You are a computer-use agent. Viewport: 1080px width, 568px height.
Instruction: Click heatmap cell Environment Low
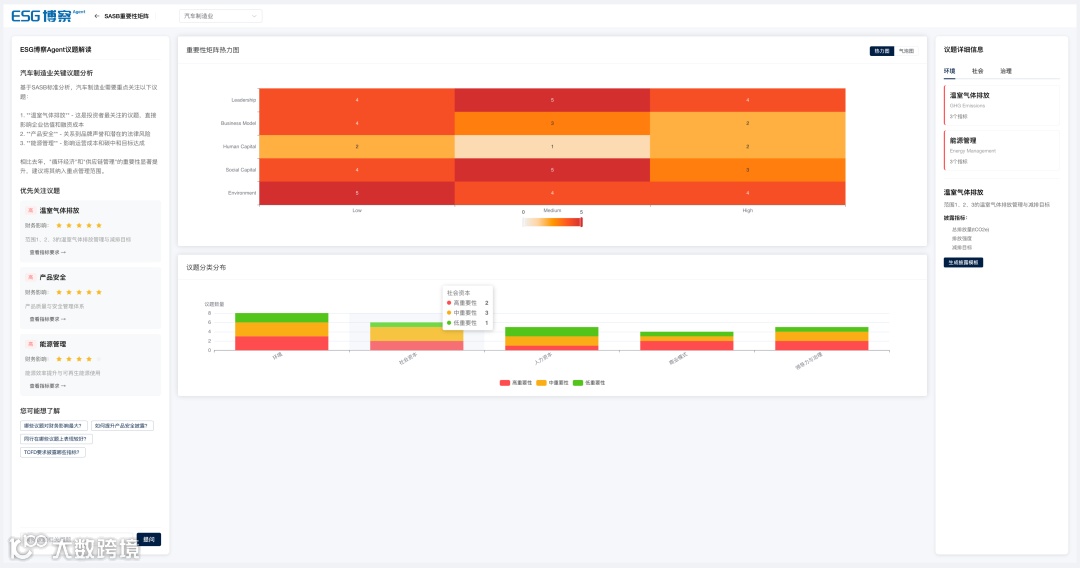[x=357, y=193]
